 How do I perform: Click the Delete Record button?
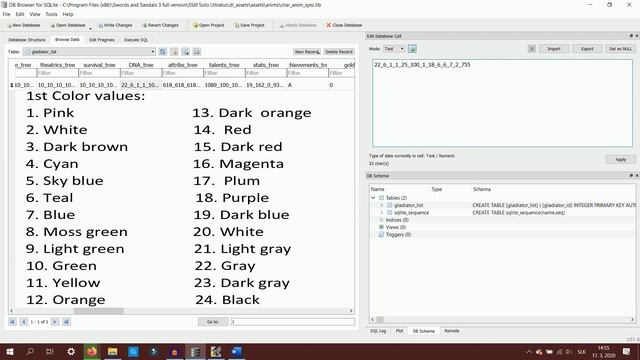(339, 52)
